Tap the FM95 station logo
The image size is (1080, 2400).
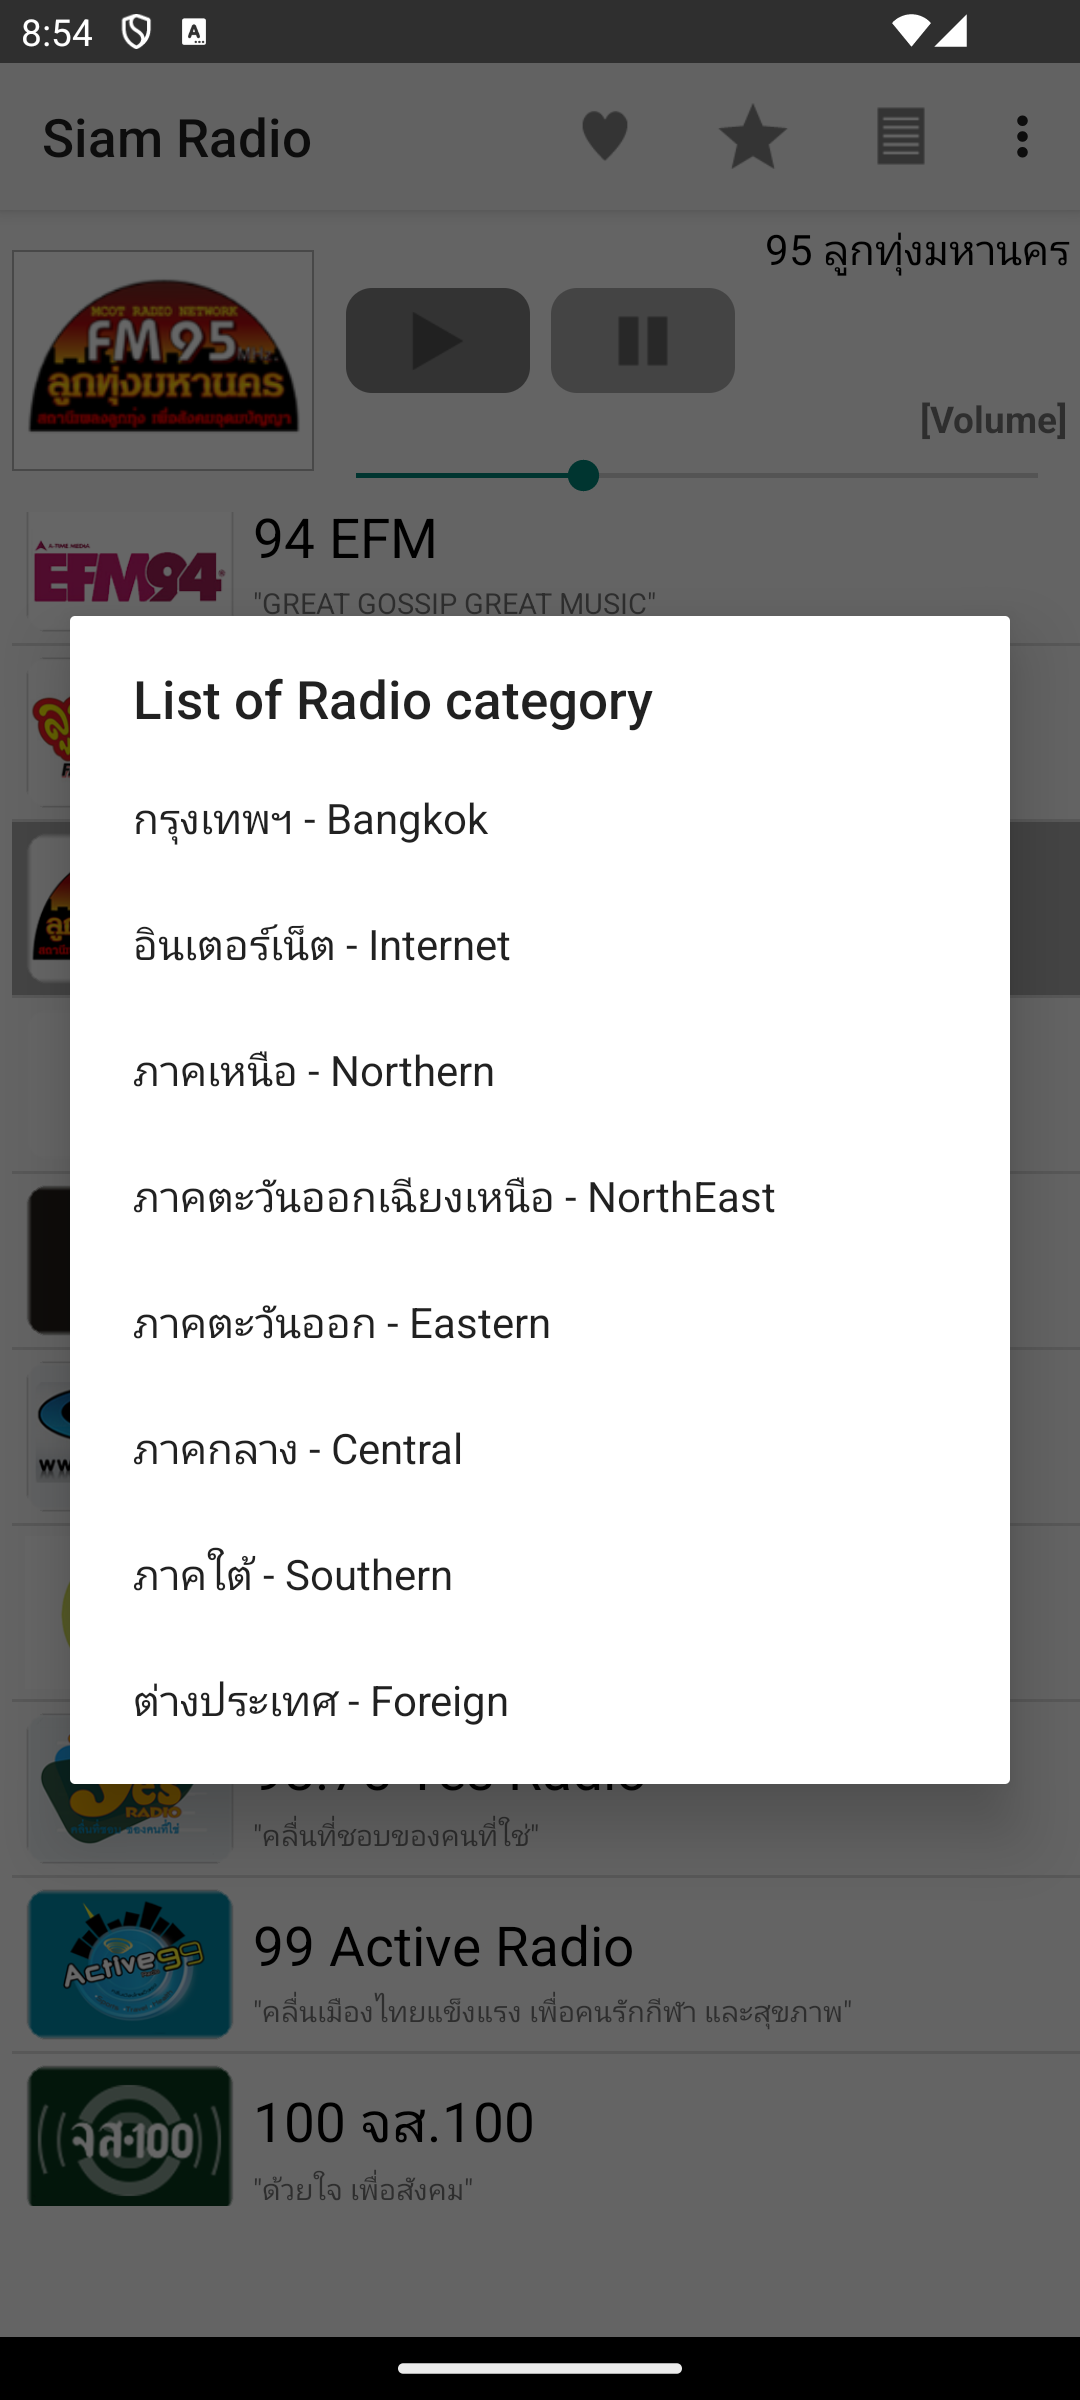click(x=163, y=360)
